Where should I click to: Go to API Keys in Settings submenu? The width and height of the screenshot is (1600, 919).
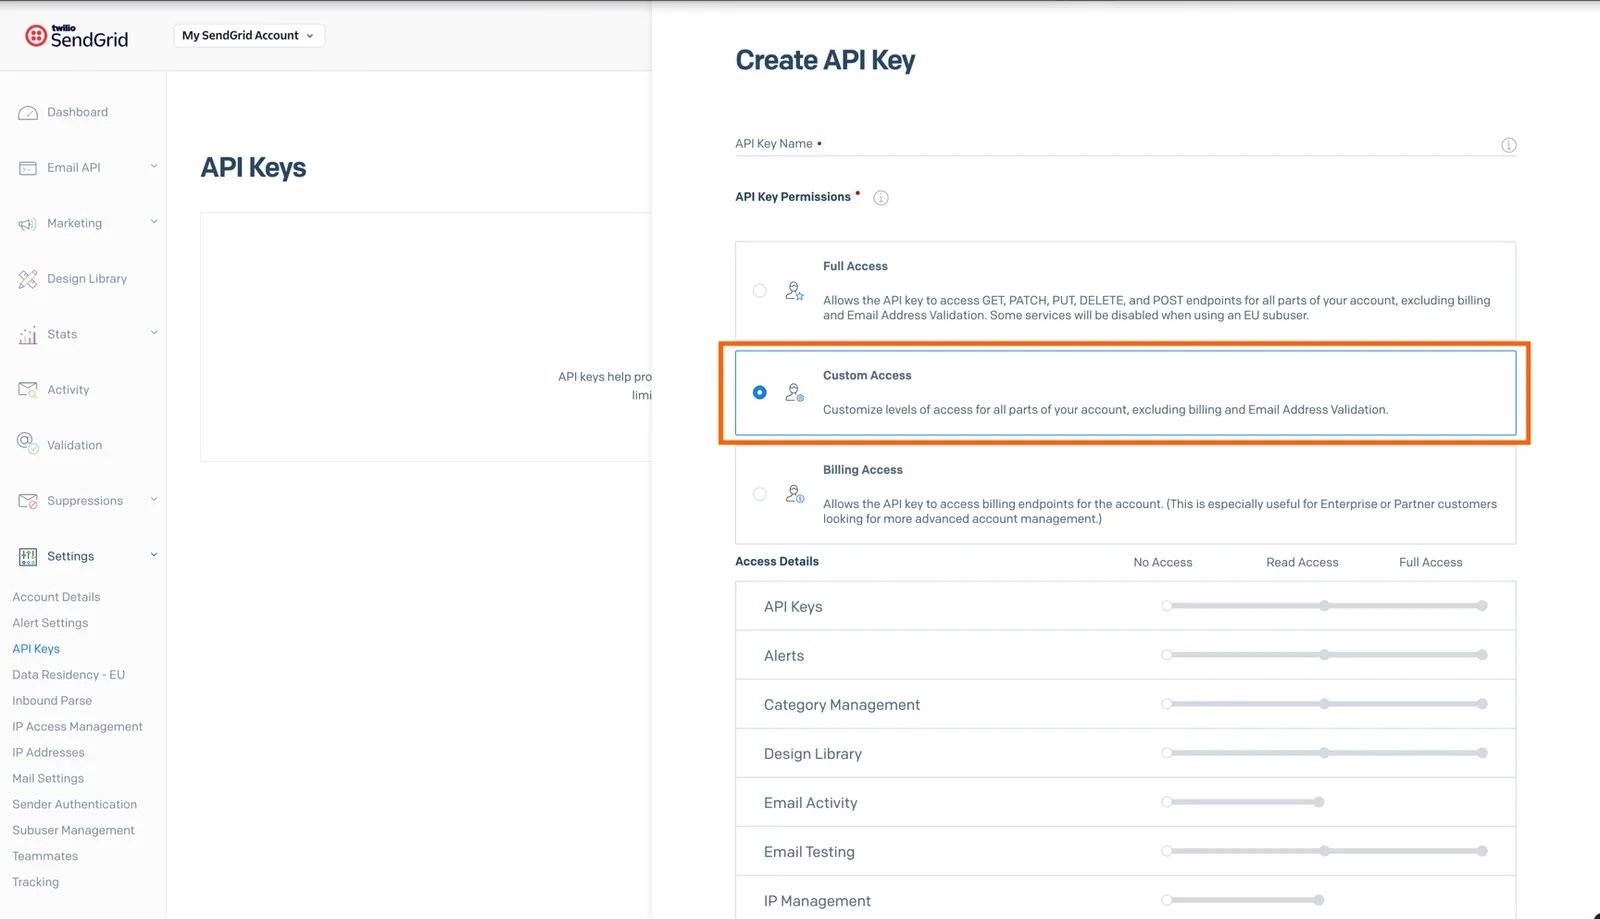click(36, 649)
